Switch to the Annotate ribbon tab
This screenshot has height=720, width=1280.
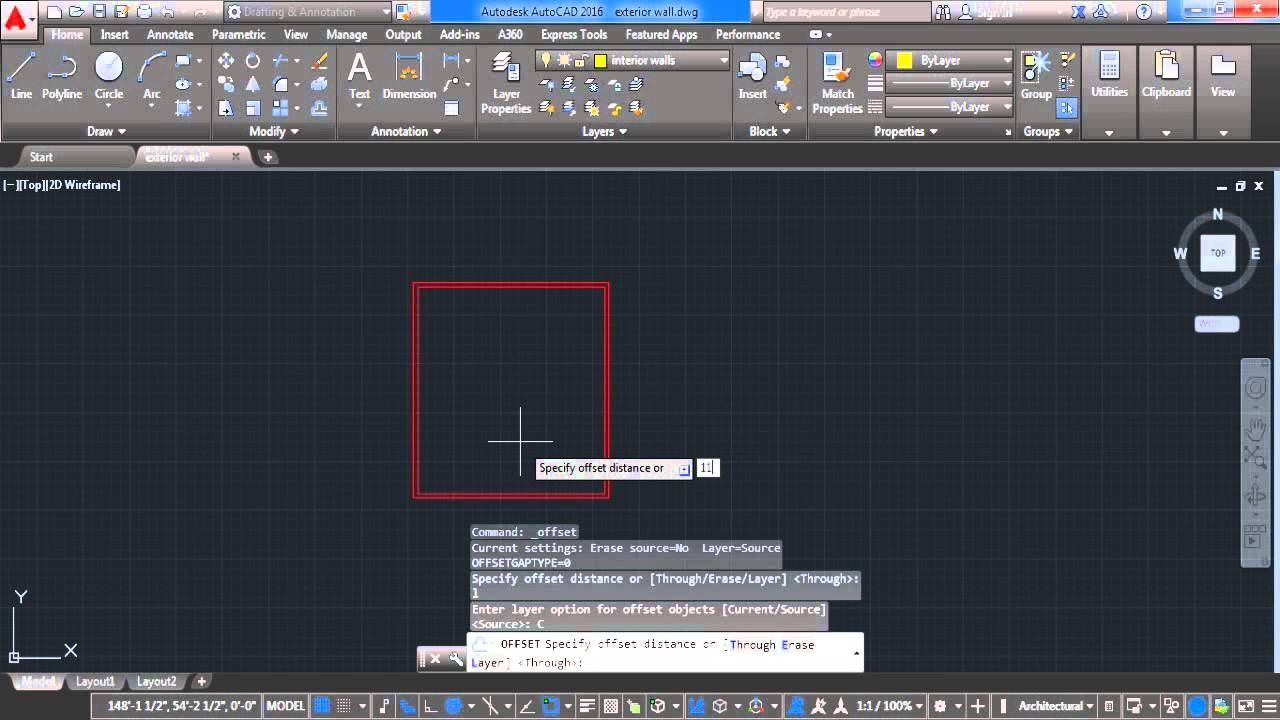click(170, 34)
